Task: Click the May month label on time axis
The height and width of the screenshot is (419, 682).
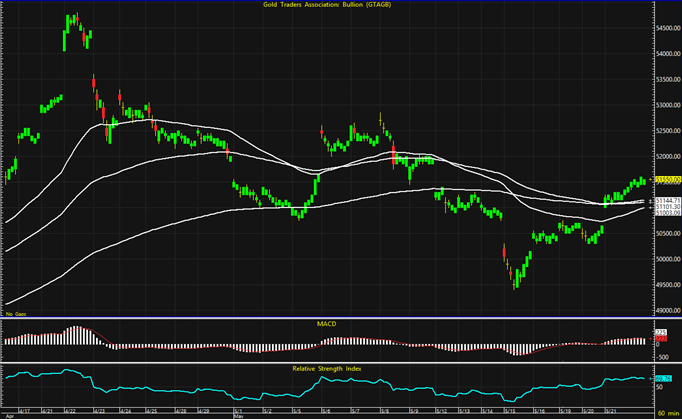Action: [238, 415]
